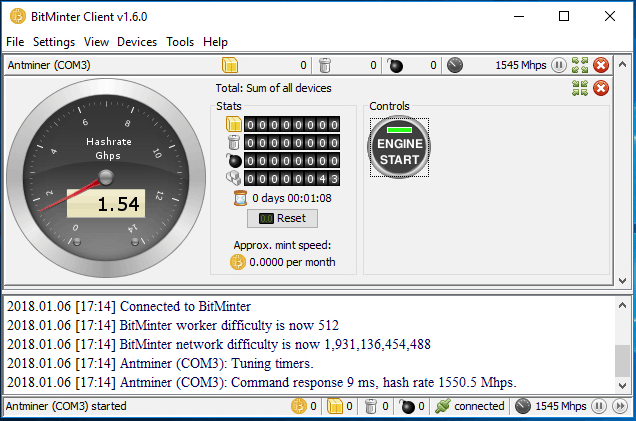The height and width of the screenshot is (421, 636).
Task: Click the rejected trash can icon in Stats
Action: (x=235, y=143)
